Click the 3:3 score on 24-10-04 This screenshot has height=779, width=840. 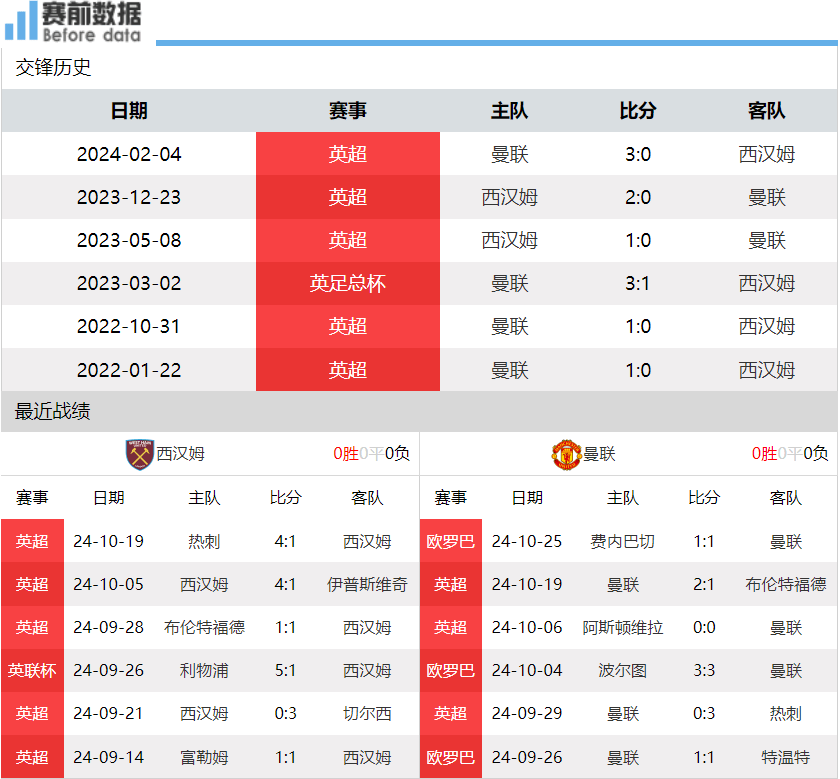[x=704, y=670]
